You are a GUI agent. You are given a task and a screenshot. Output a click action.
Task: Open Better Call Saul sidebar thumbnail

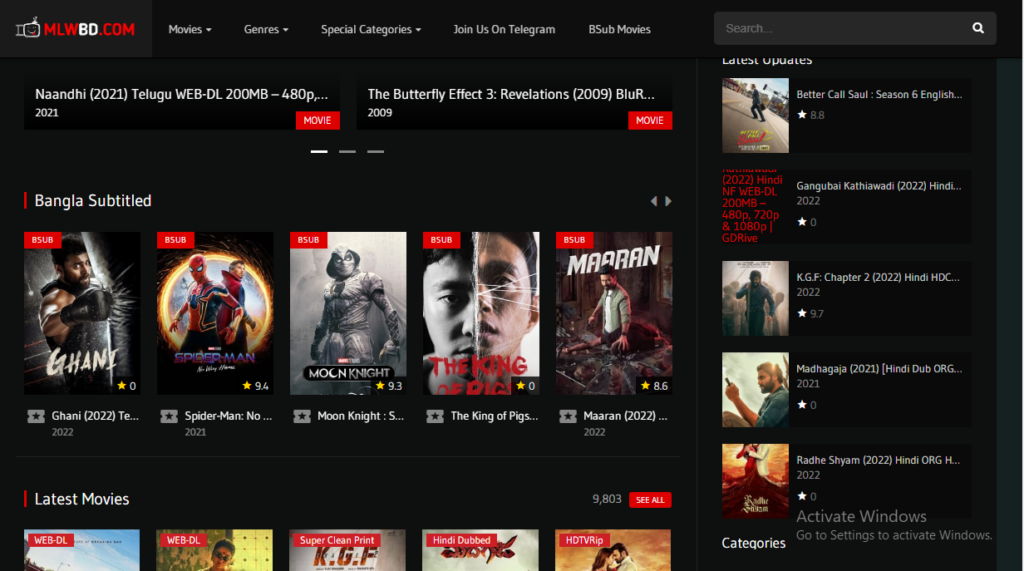click(756, 116)
